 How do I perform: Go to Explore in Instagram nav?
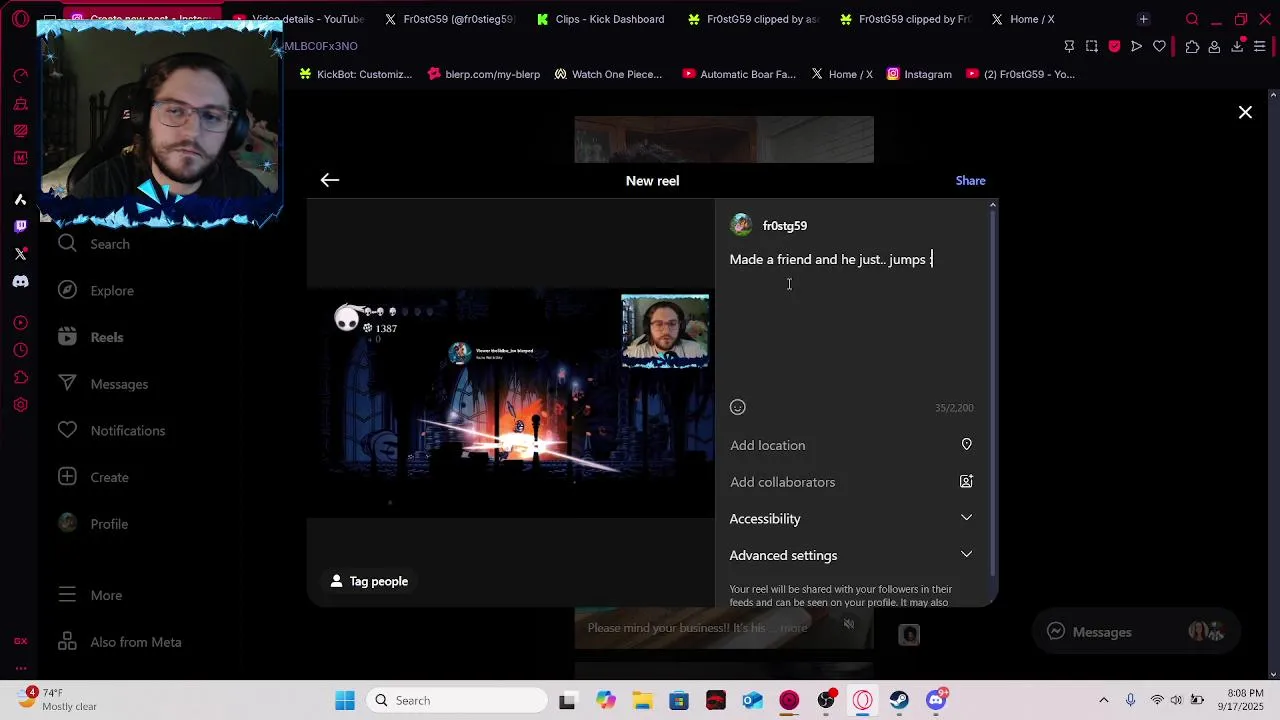95,291
